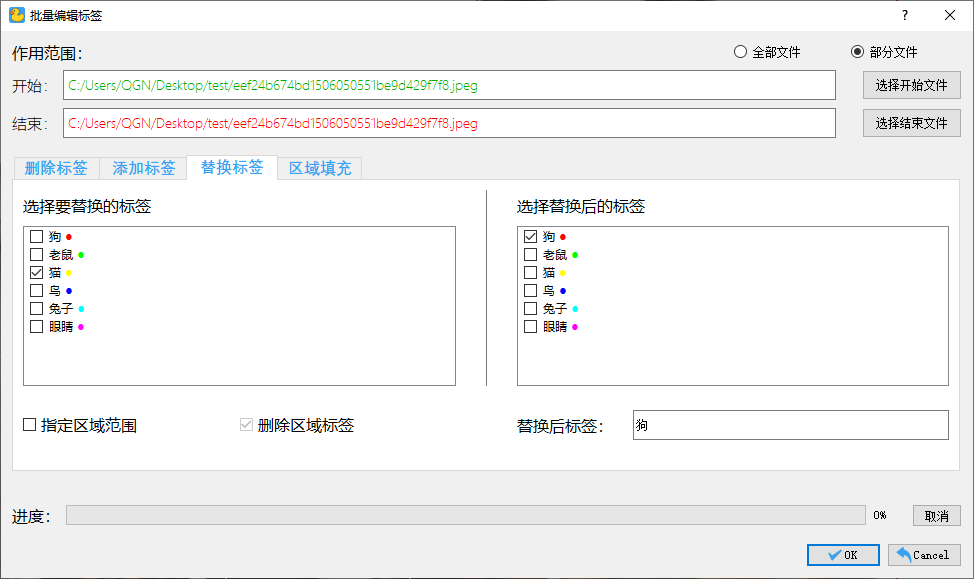This screenshot has width=974, height=579.
Task: Check 眼睛 in replacement labels list
Action: coord(530,327)
